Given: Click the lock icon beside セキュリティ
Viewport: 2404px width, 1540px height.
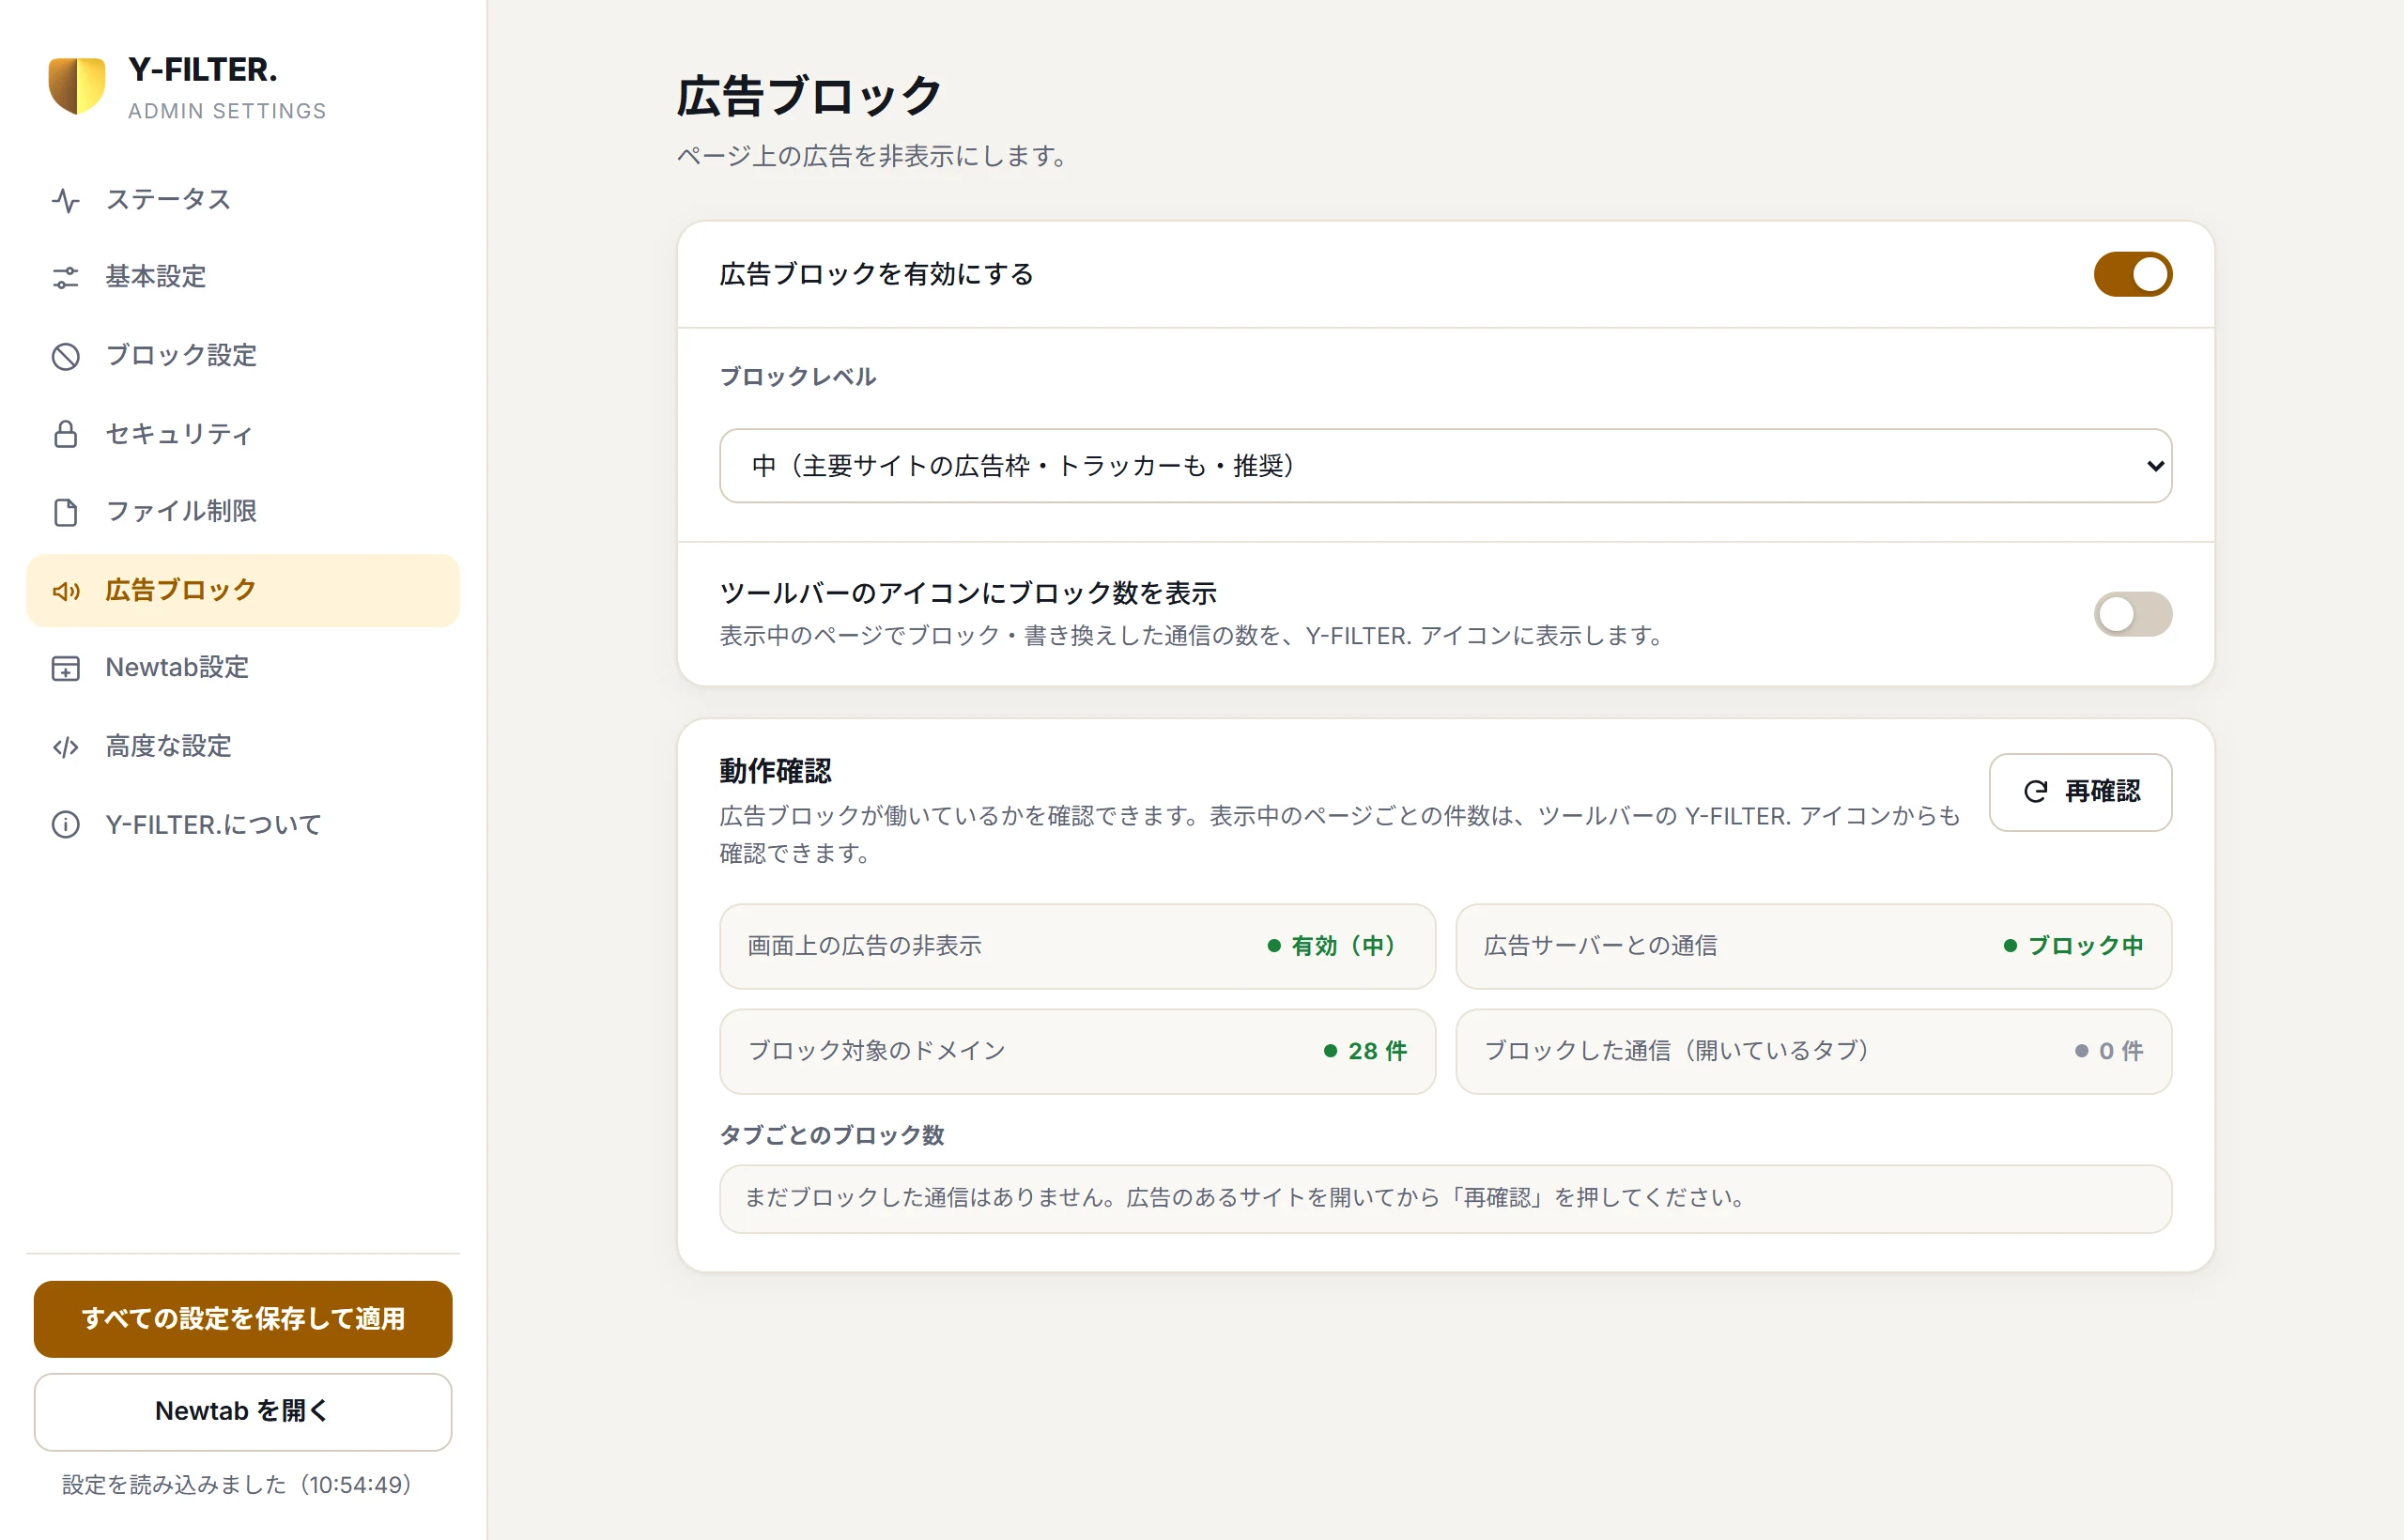Looking at the screenshot, I should 66,434.
